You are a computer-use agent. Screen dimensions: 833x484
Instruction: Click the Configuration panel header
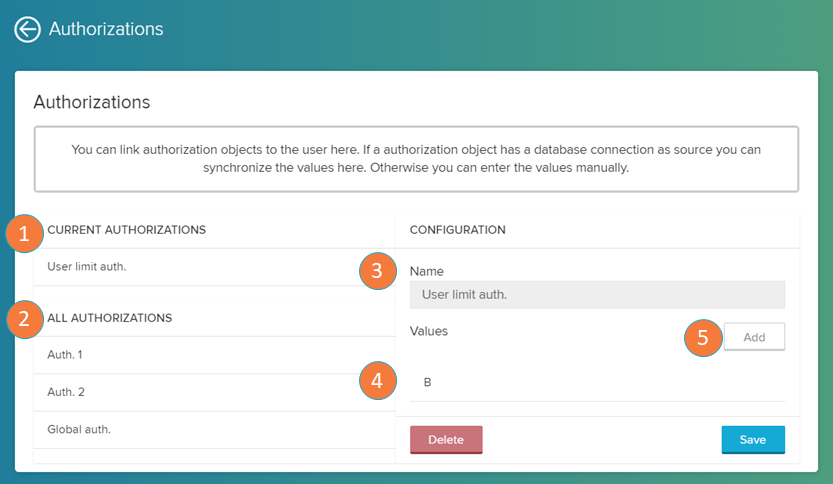tap(457, 230)
